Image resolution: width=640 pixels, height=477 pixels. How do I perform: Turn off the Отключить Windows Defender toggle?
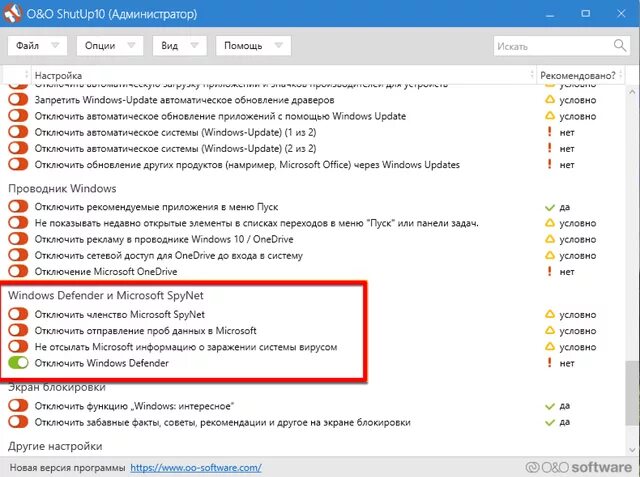18,362
